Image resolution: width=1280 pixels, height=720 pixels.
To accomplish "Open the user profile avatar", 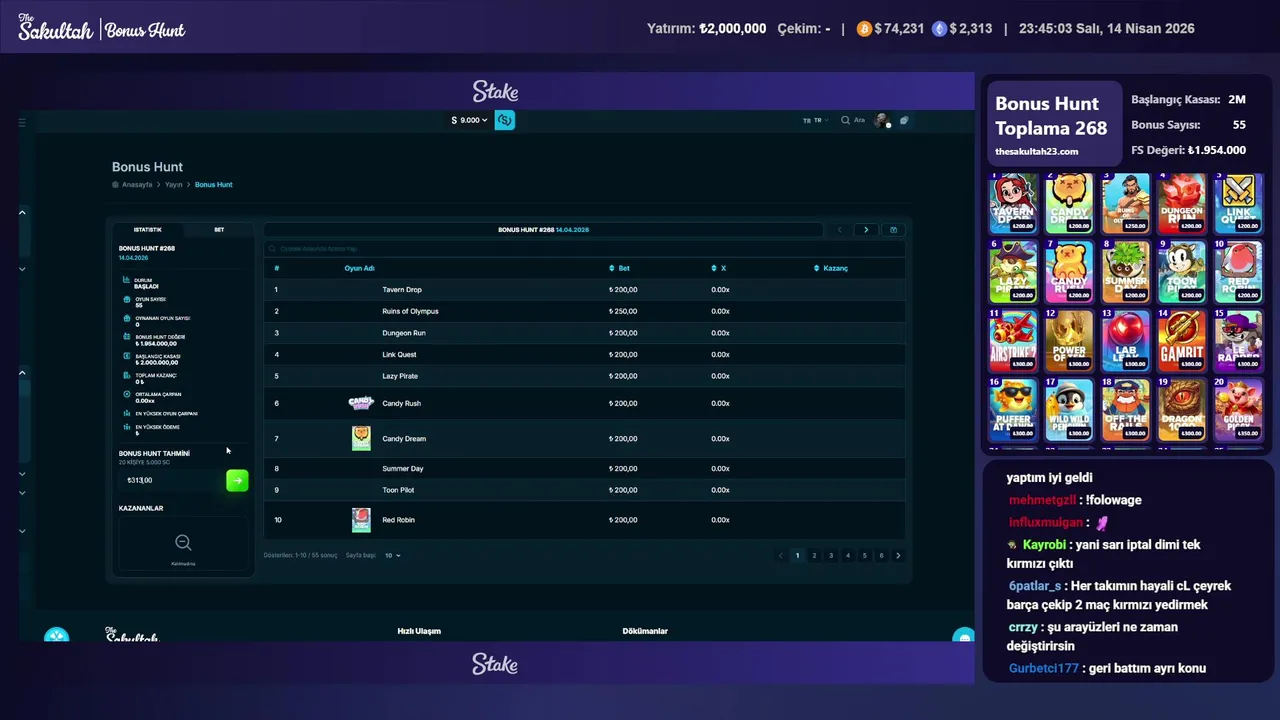I will point(881,120).
